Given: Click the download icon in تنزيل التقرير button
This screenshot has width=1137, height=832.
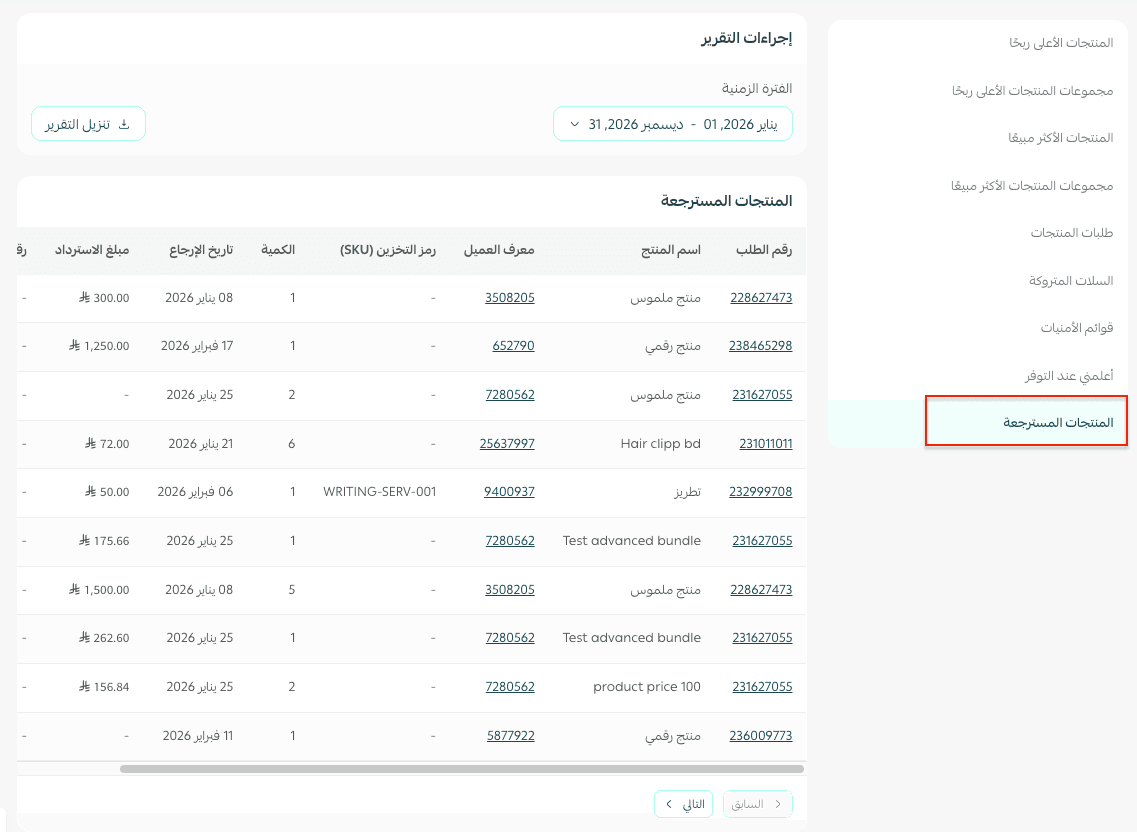Looking at the screenshot, I should (124, 125).
